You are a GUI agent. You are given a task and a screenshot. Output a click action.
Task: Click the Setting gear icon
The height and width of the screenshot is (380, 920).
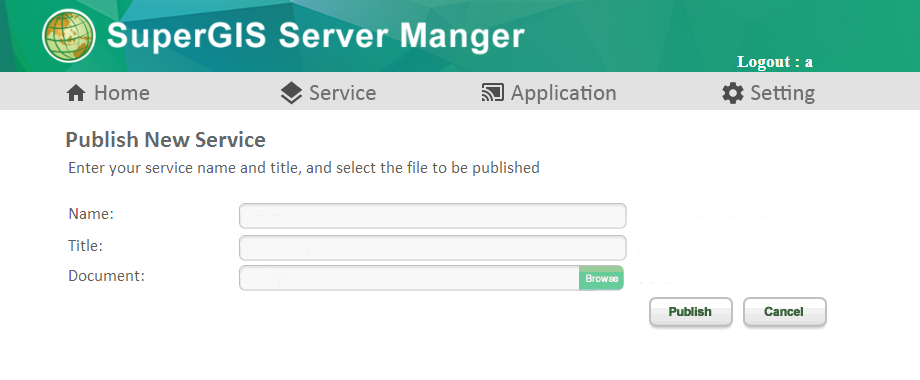click(x=733, y=93)
